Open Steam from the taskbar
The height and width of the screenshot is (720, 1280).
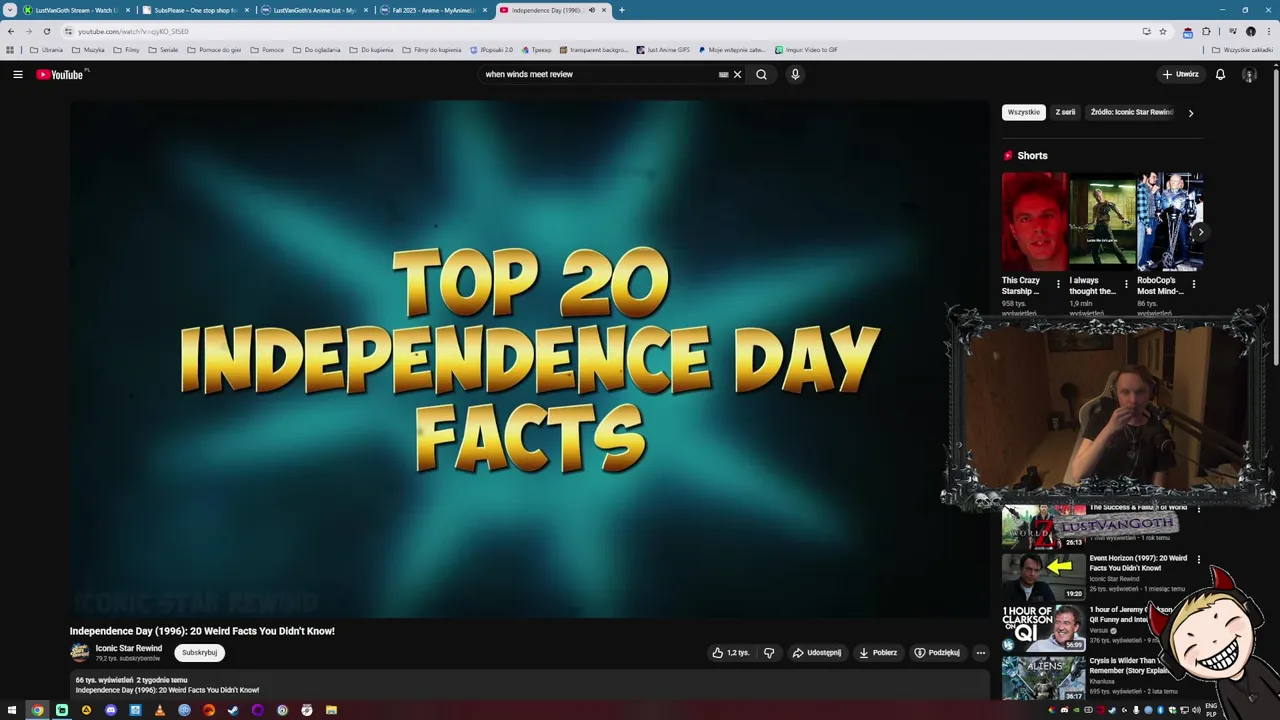pos(233,710)
